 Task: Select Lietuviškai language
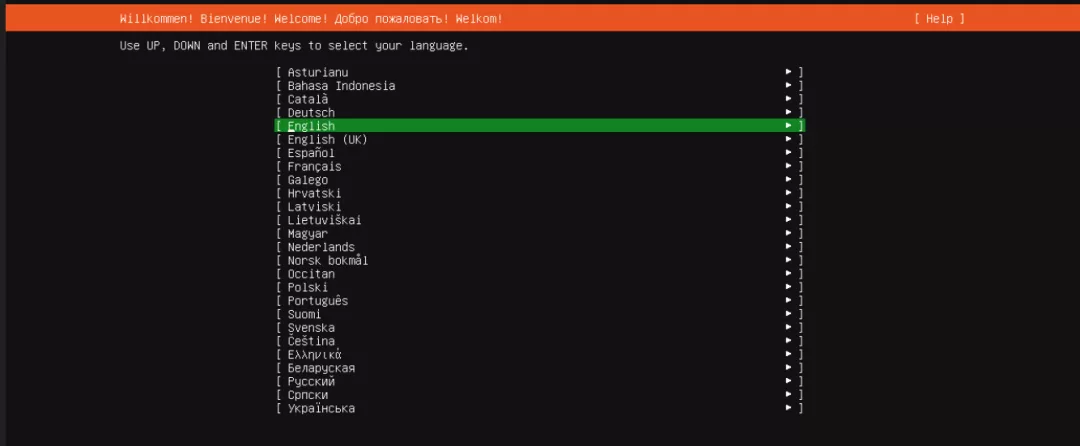click(x=540, y=220)
